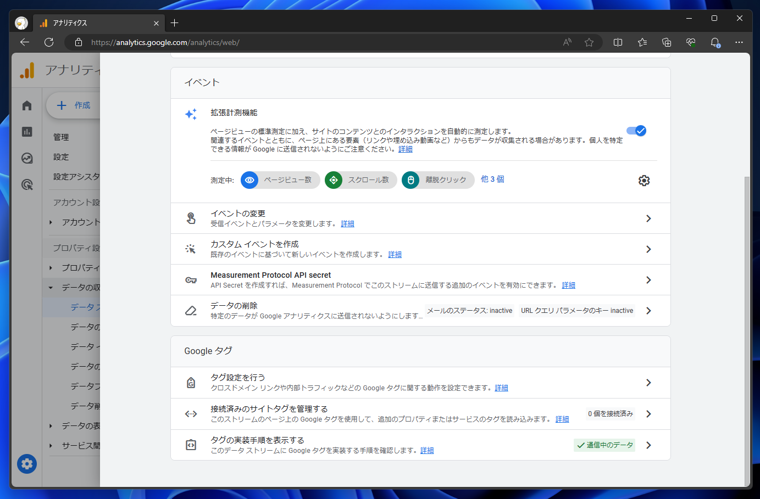Expand the プロパティ tree arrow
760x499 pixels.
[51, 267]
